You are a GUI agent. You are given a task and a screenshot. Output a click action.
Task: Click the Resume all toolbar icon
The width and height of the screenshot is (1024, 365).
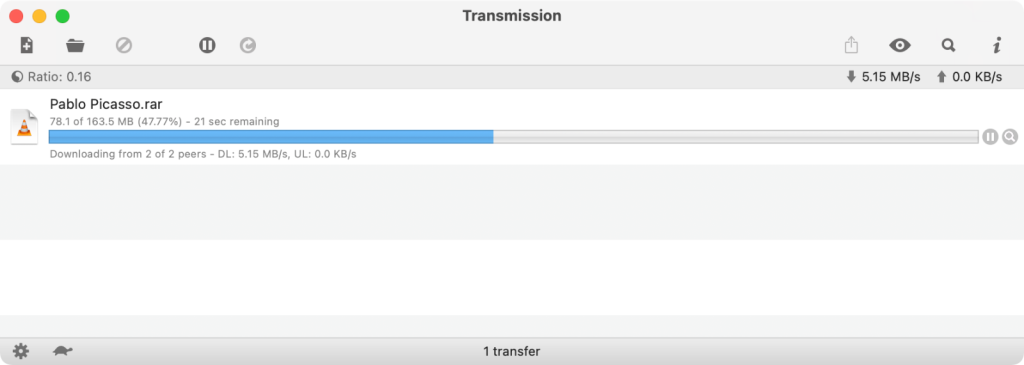[x=248, y=45]
